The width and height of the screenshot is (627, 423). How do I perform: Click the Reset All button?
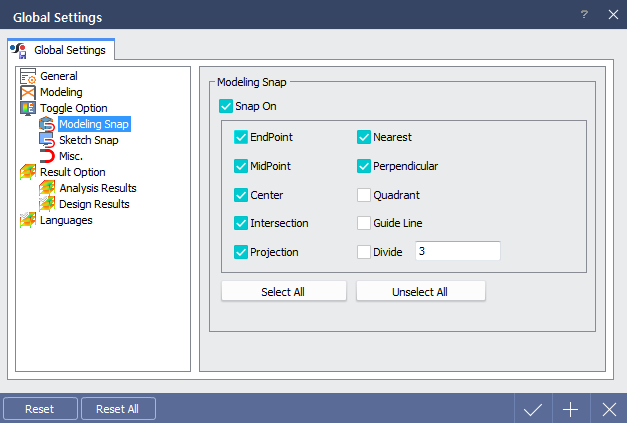click(118, 409)
